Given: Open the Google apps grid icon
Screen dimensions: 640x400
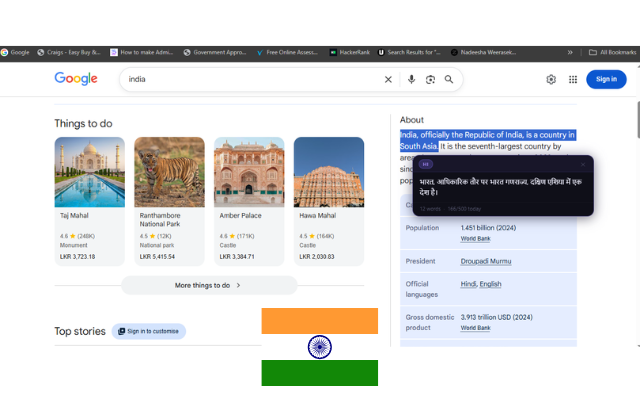Looking at the screenshot, I should click(x=573, y=79).
